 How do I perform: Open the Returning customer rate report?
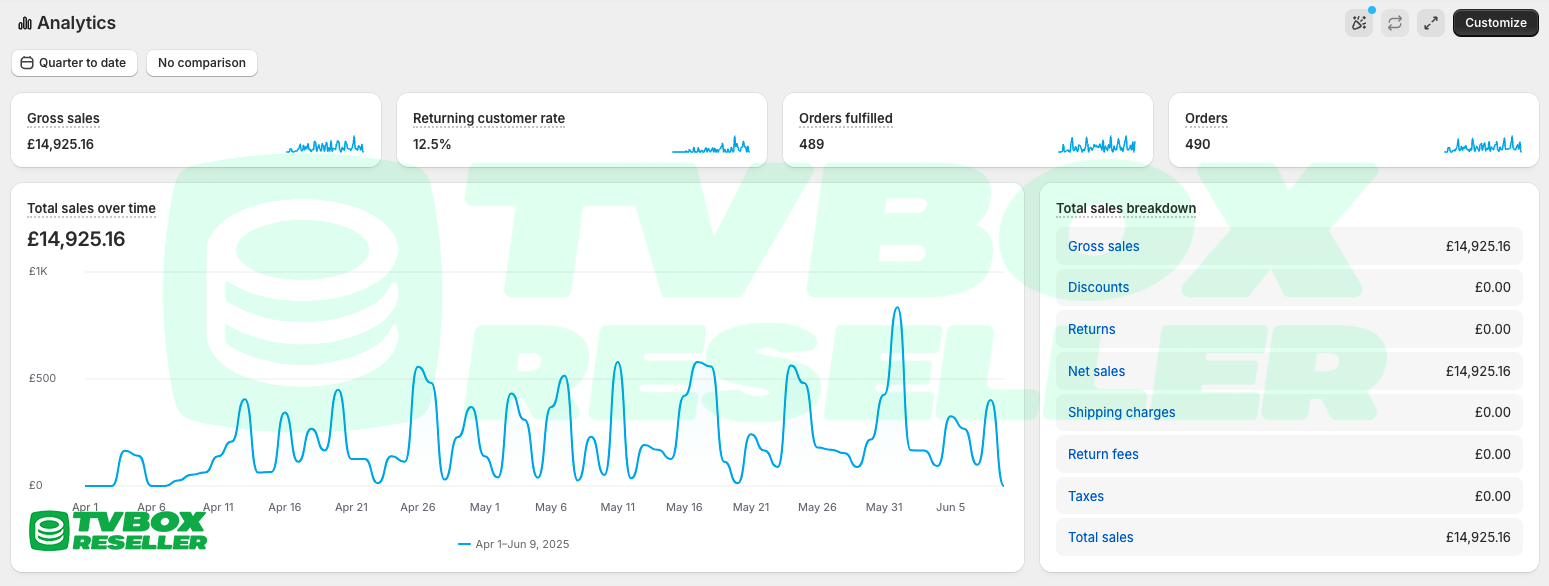click(x=489, y=118)
